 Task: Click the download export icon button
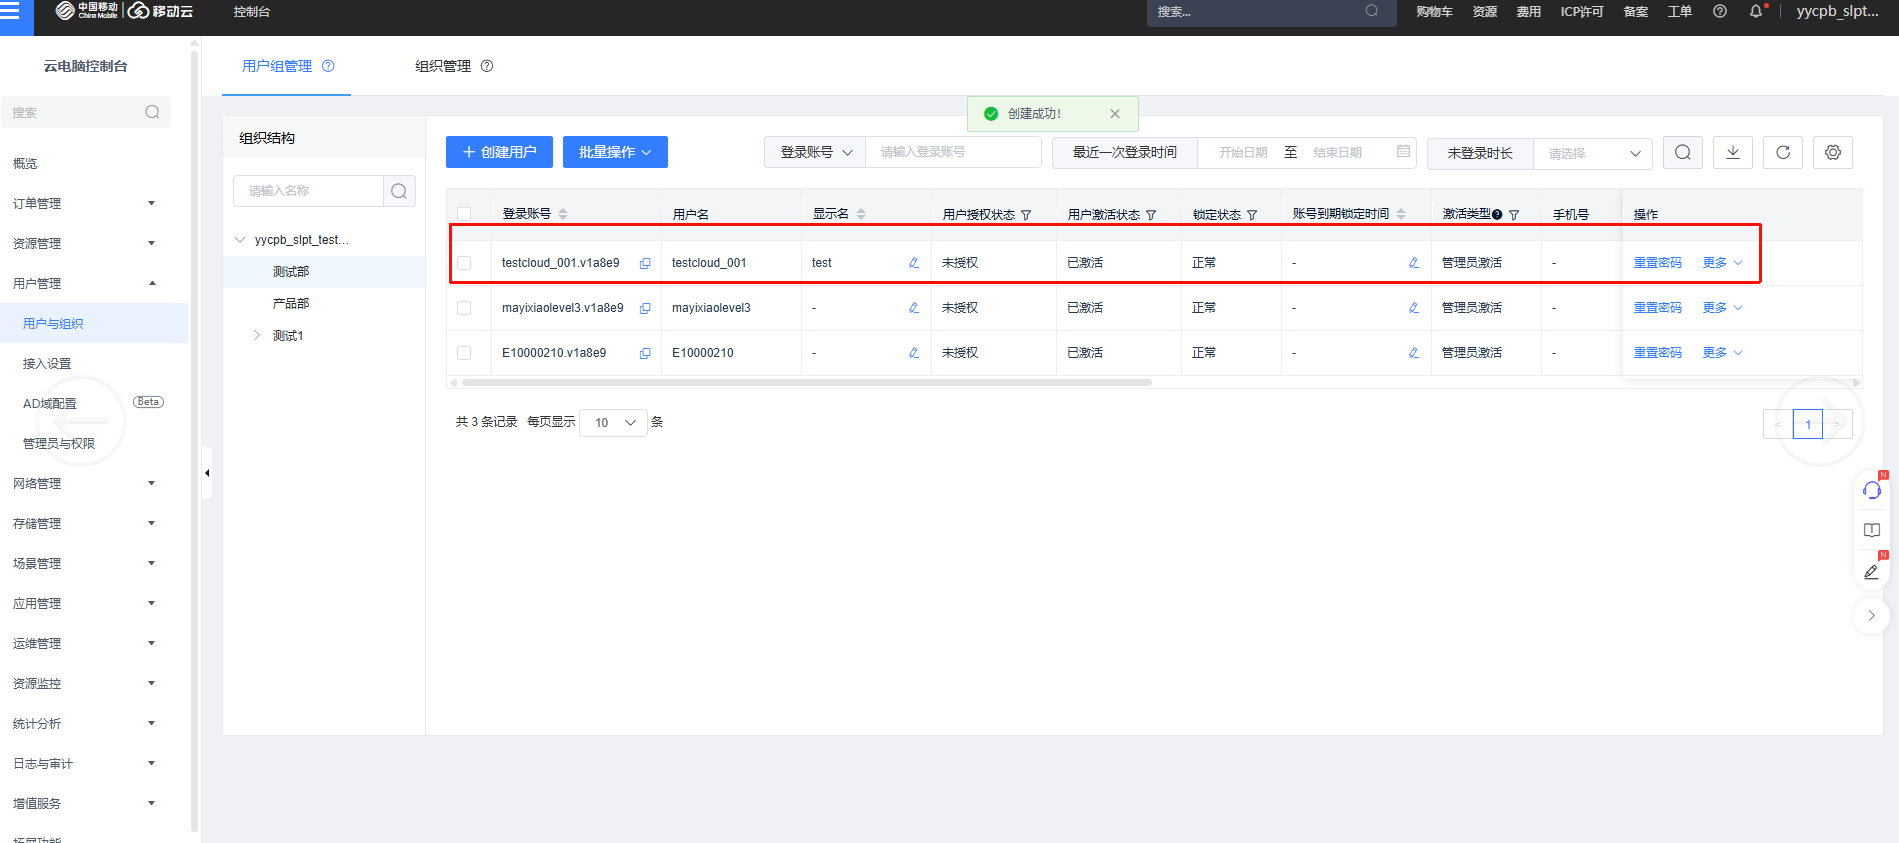(1733, 152)
